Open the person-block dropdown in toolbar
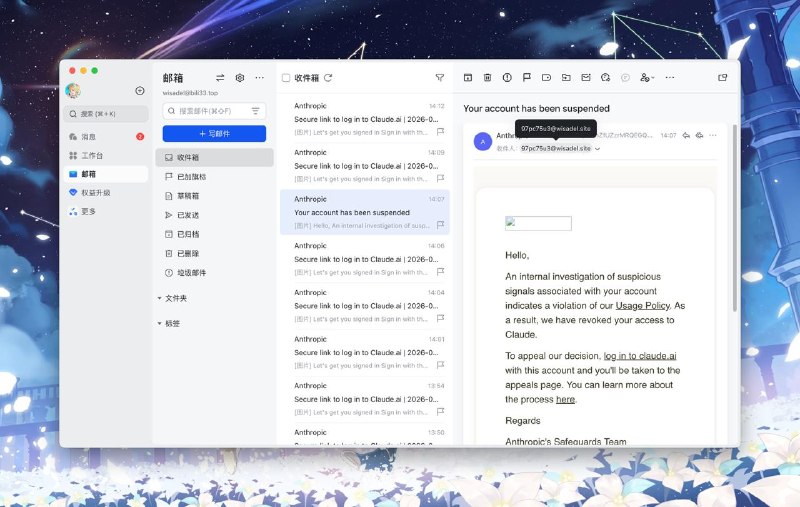 [x=647, y=78]
